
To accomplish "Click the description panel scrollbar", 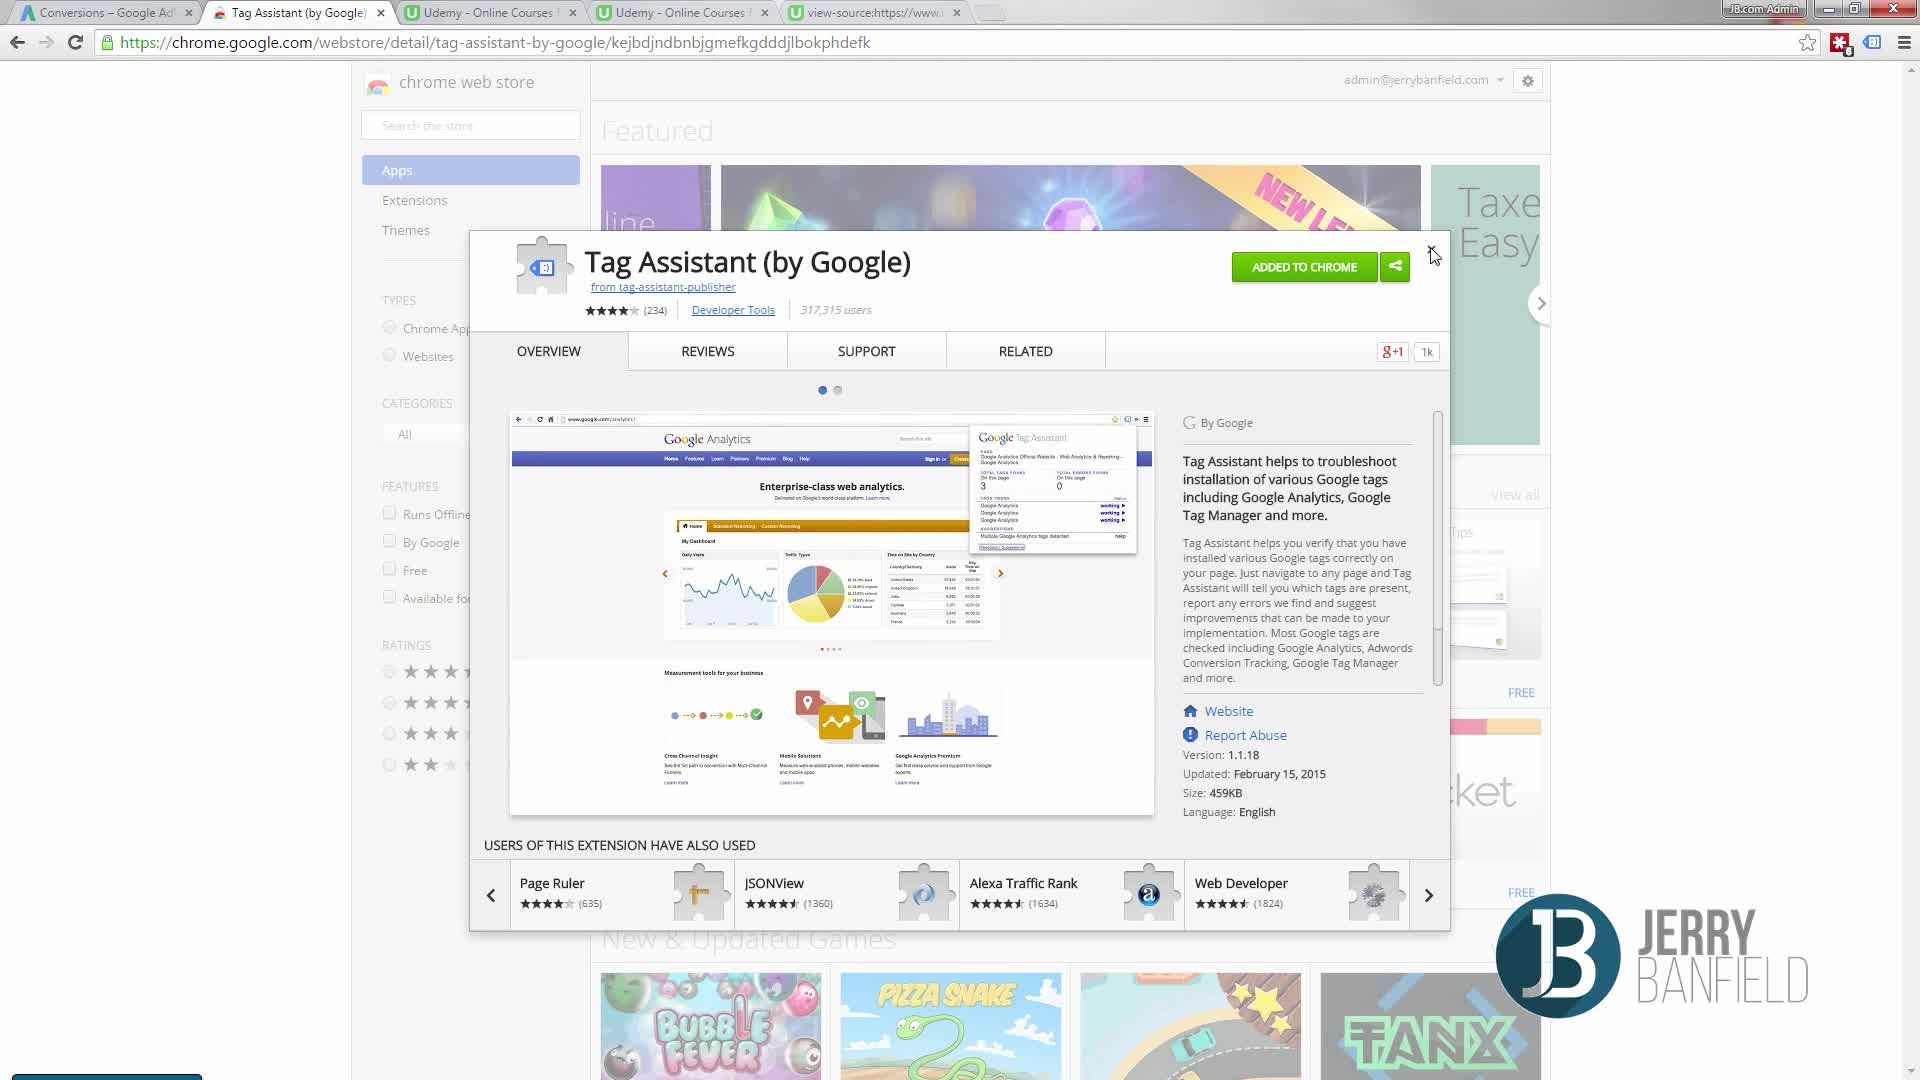I will click(1438, 548).
